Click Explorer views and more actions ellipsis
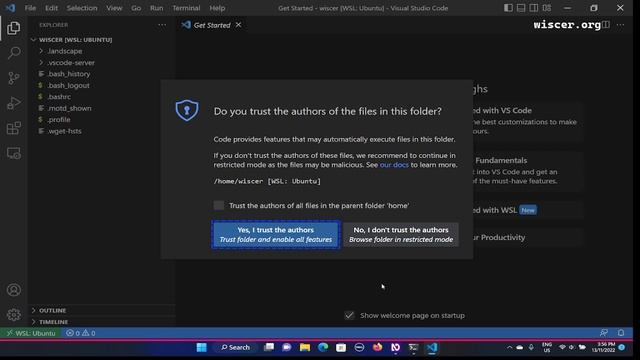This screenshot has width=640, height=360. click(x=162, y=25)
